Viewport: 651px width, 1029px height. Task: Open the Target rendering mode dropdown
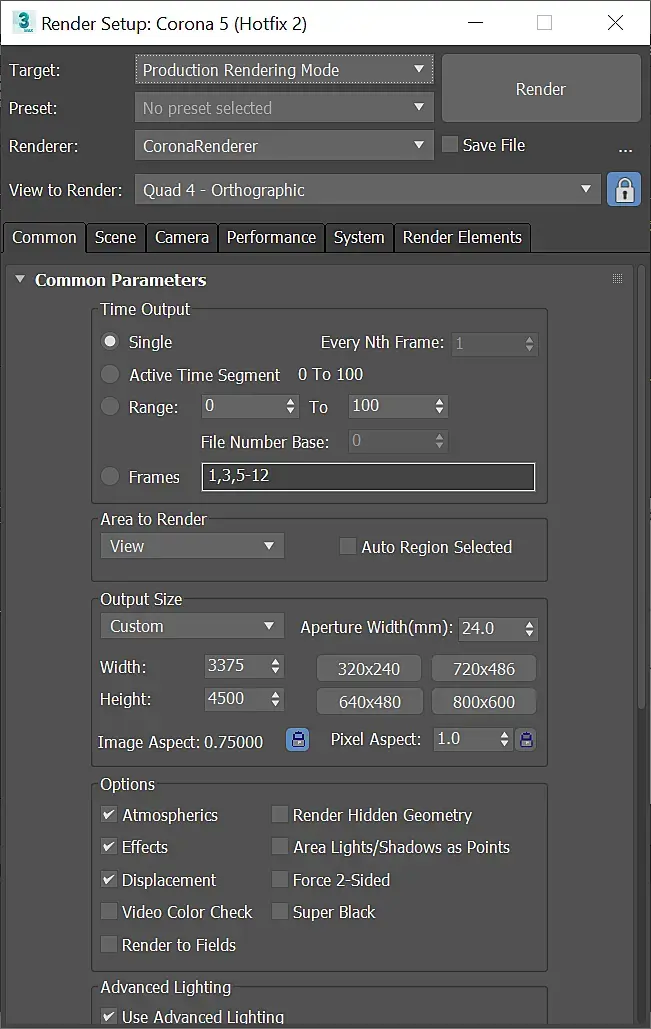pyautogui.click(x=284, y=70)
